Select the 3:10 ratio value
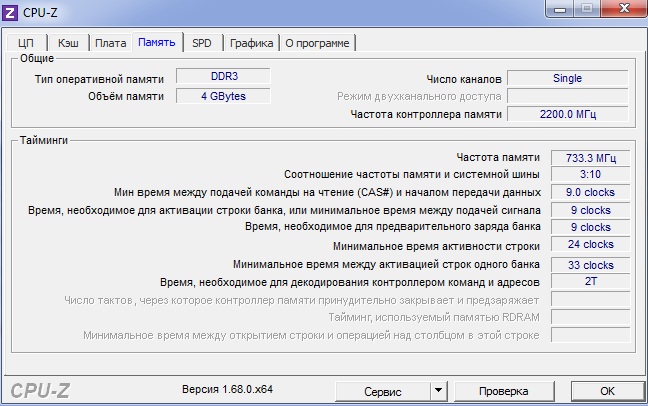 [591, 174]
